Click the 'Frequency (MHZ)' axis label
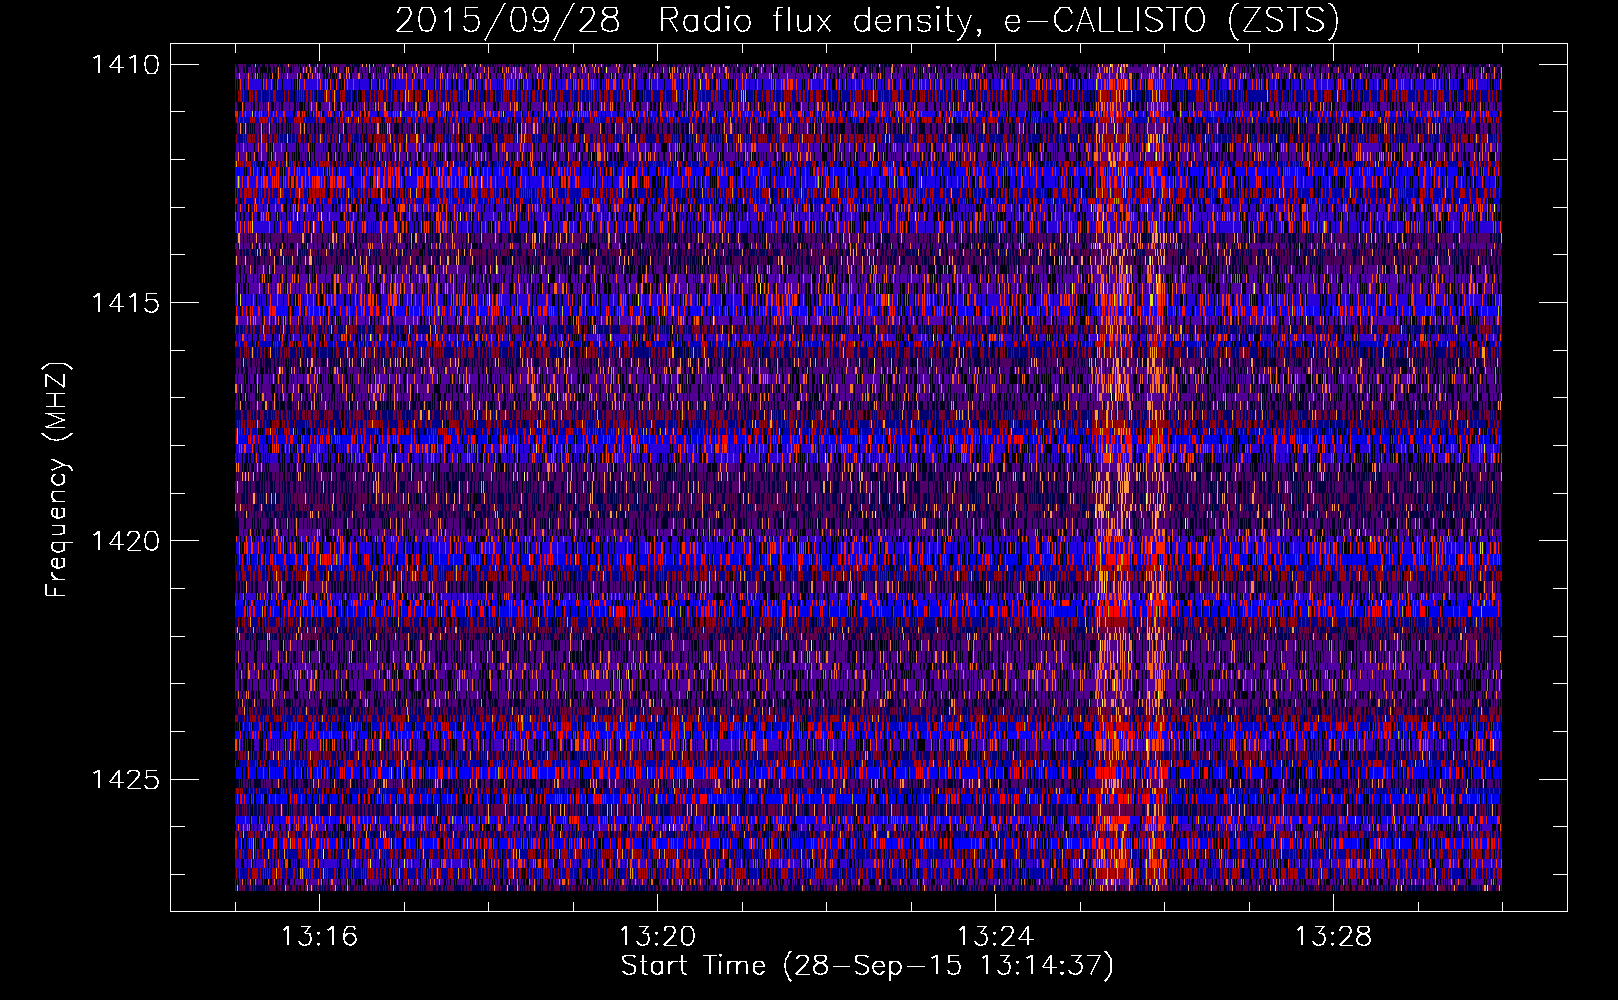Screen dimensions: 1618x1000 point(58,480)
